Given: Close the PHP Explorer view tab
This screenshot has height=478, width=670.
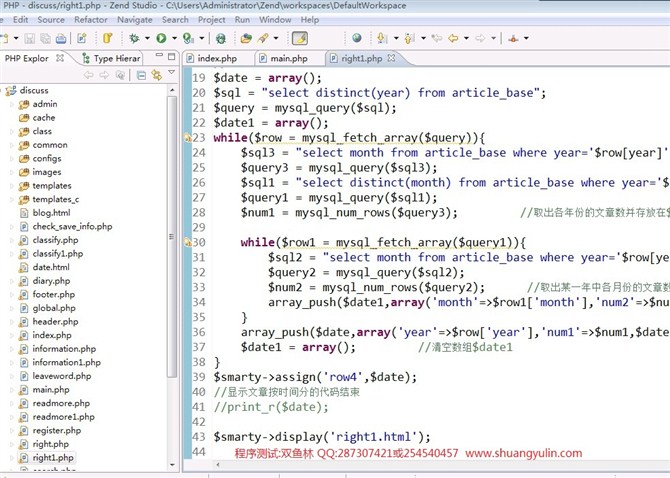Looking at the screenshot, I should (x=60, y=58).
